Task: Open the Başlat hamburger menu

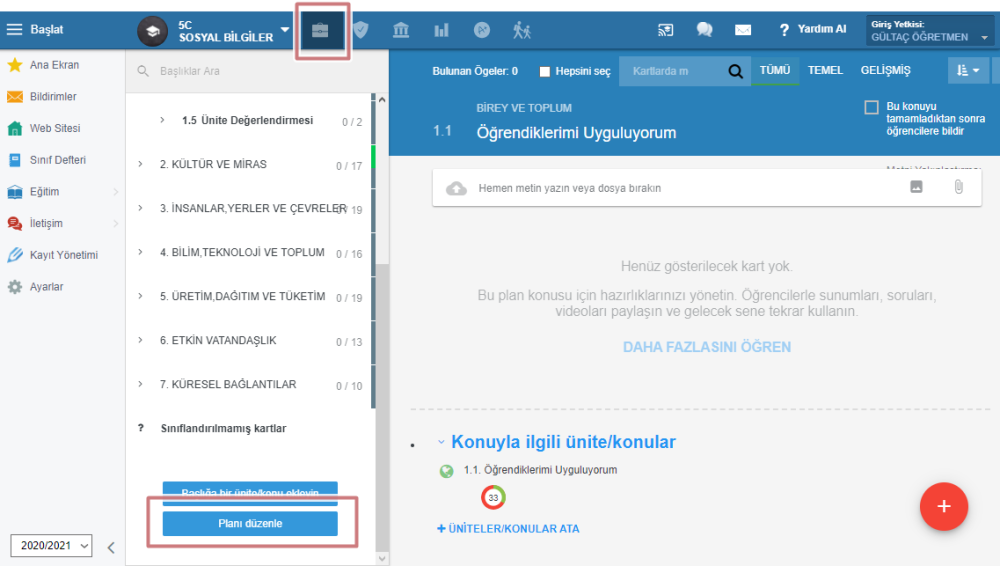Action: [x=14, y=29]
